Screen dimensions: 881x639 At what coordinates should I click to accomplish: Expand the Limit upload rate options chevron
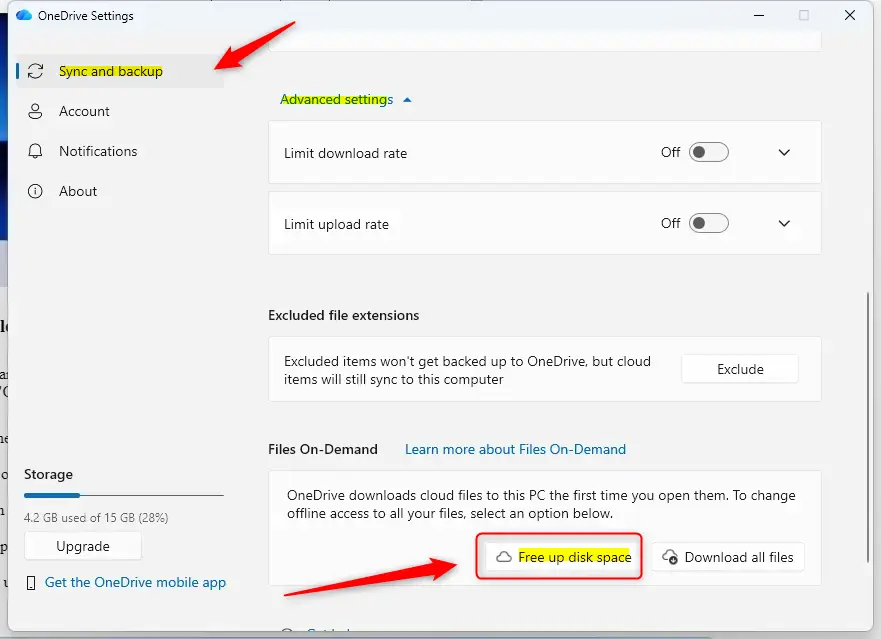pyautogui.click(x=784, y=223)
